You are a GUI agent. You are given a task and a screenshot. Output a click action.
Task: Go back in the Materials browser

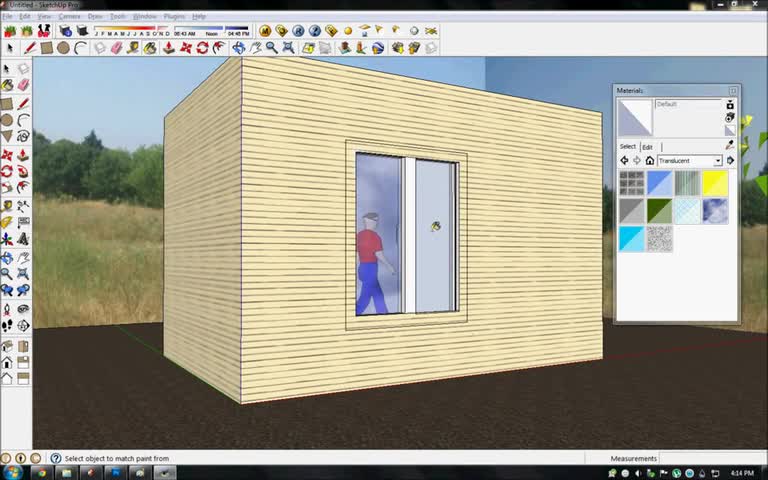pyautogui.click(x=624, y=161)
